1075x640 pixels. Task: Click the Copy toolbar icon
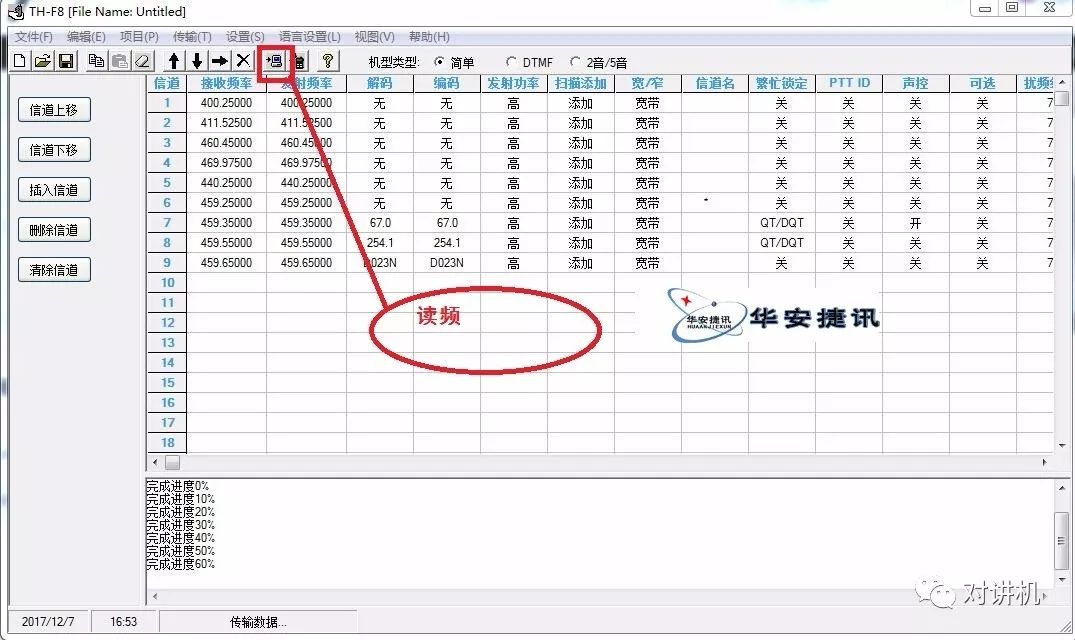click(96, 60)
